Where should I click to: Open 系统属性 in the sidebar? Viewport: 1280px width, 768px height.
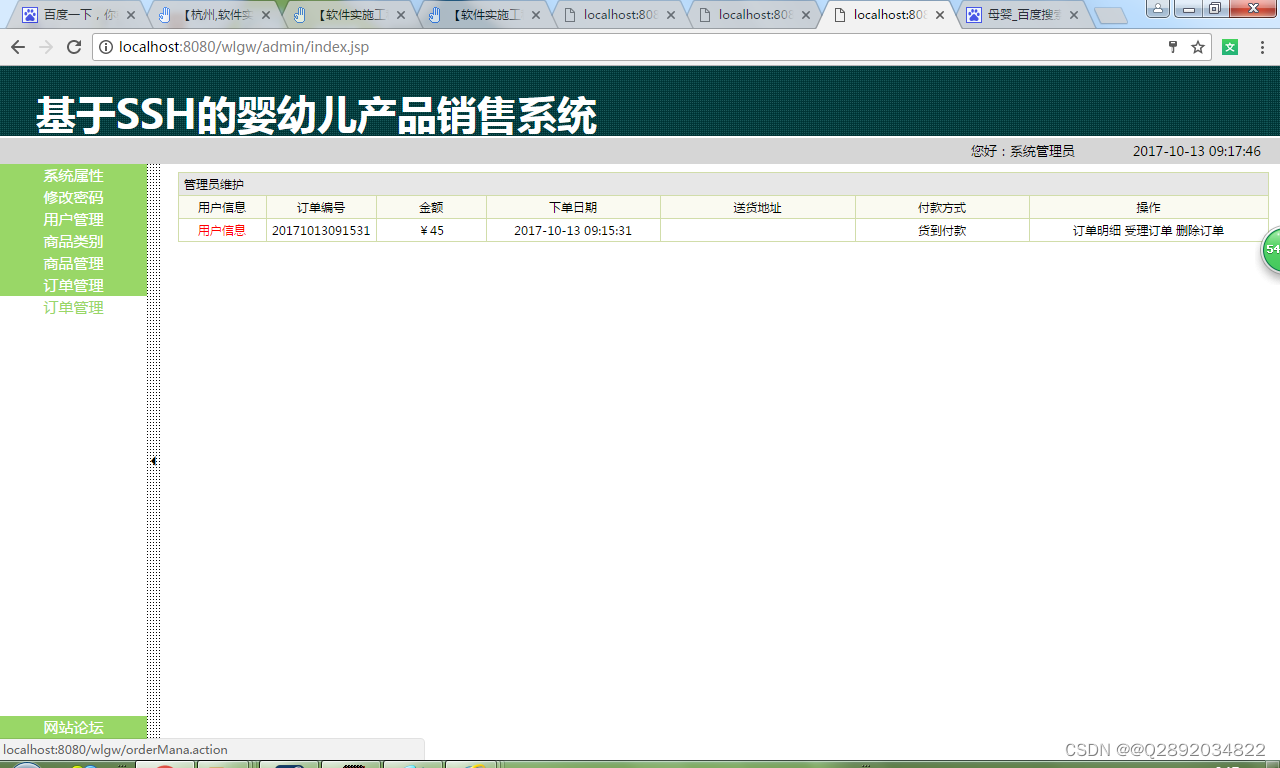(73, 175)
